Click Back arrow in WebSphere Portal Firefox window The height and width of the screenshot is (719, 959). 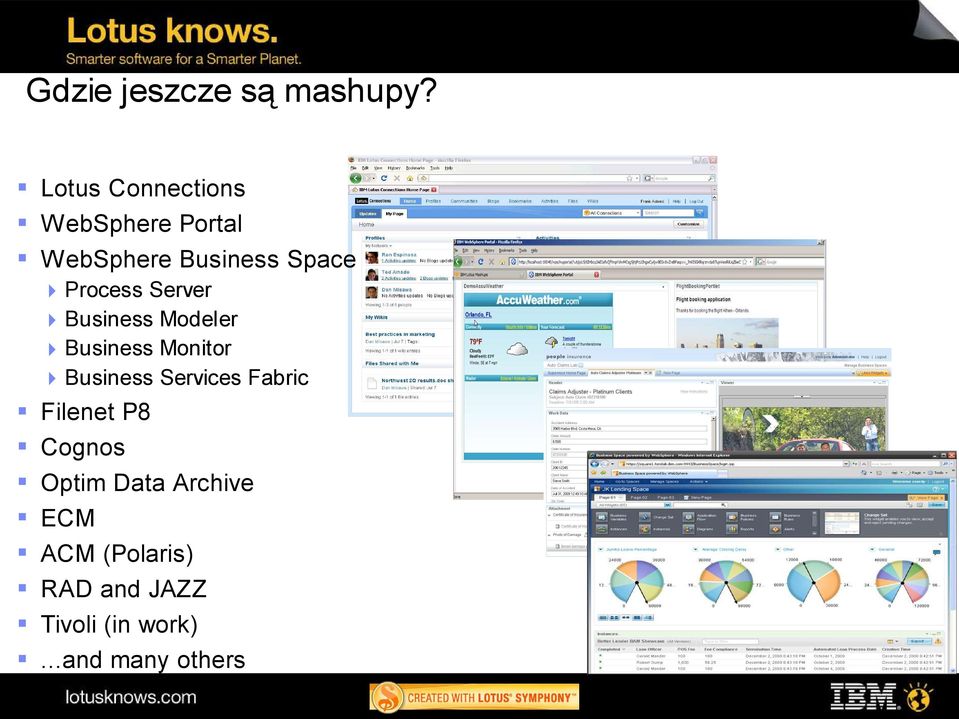tap(458, 262)
